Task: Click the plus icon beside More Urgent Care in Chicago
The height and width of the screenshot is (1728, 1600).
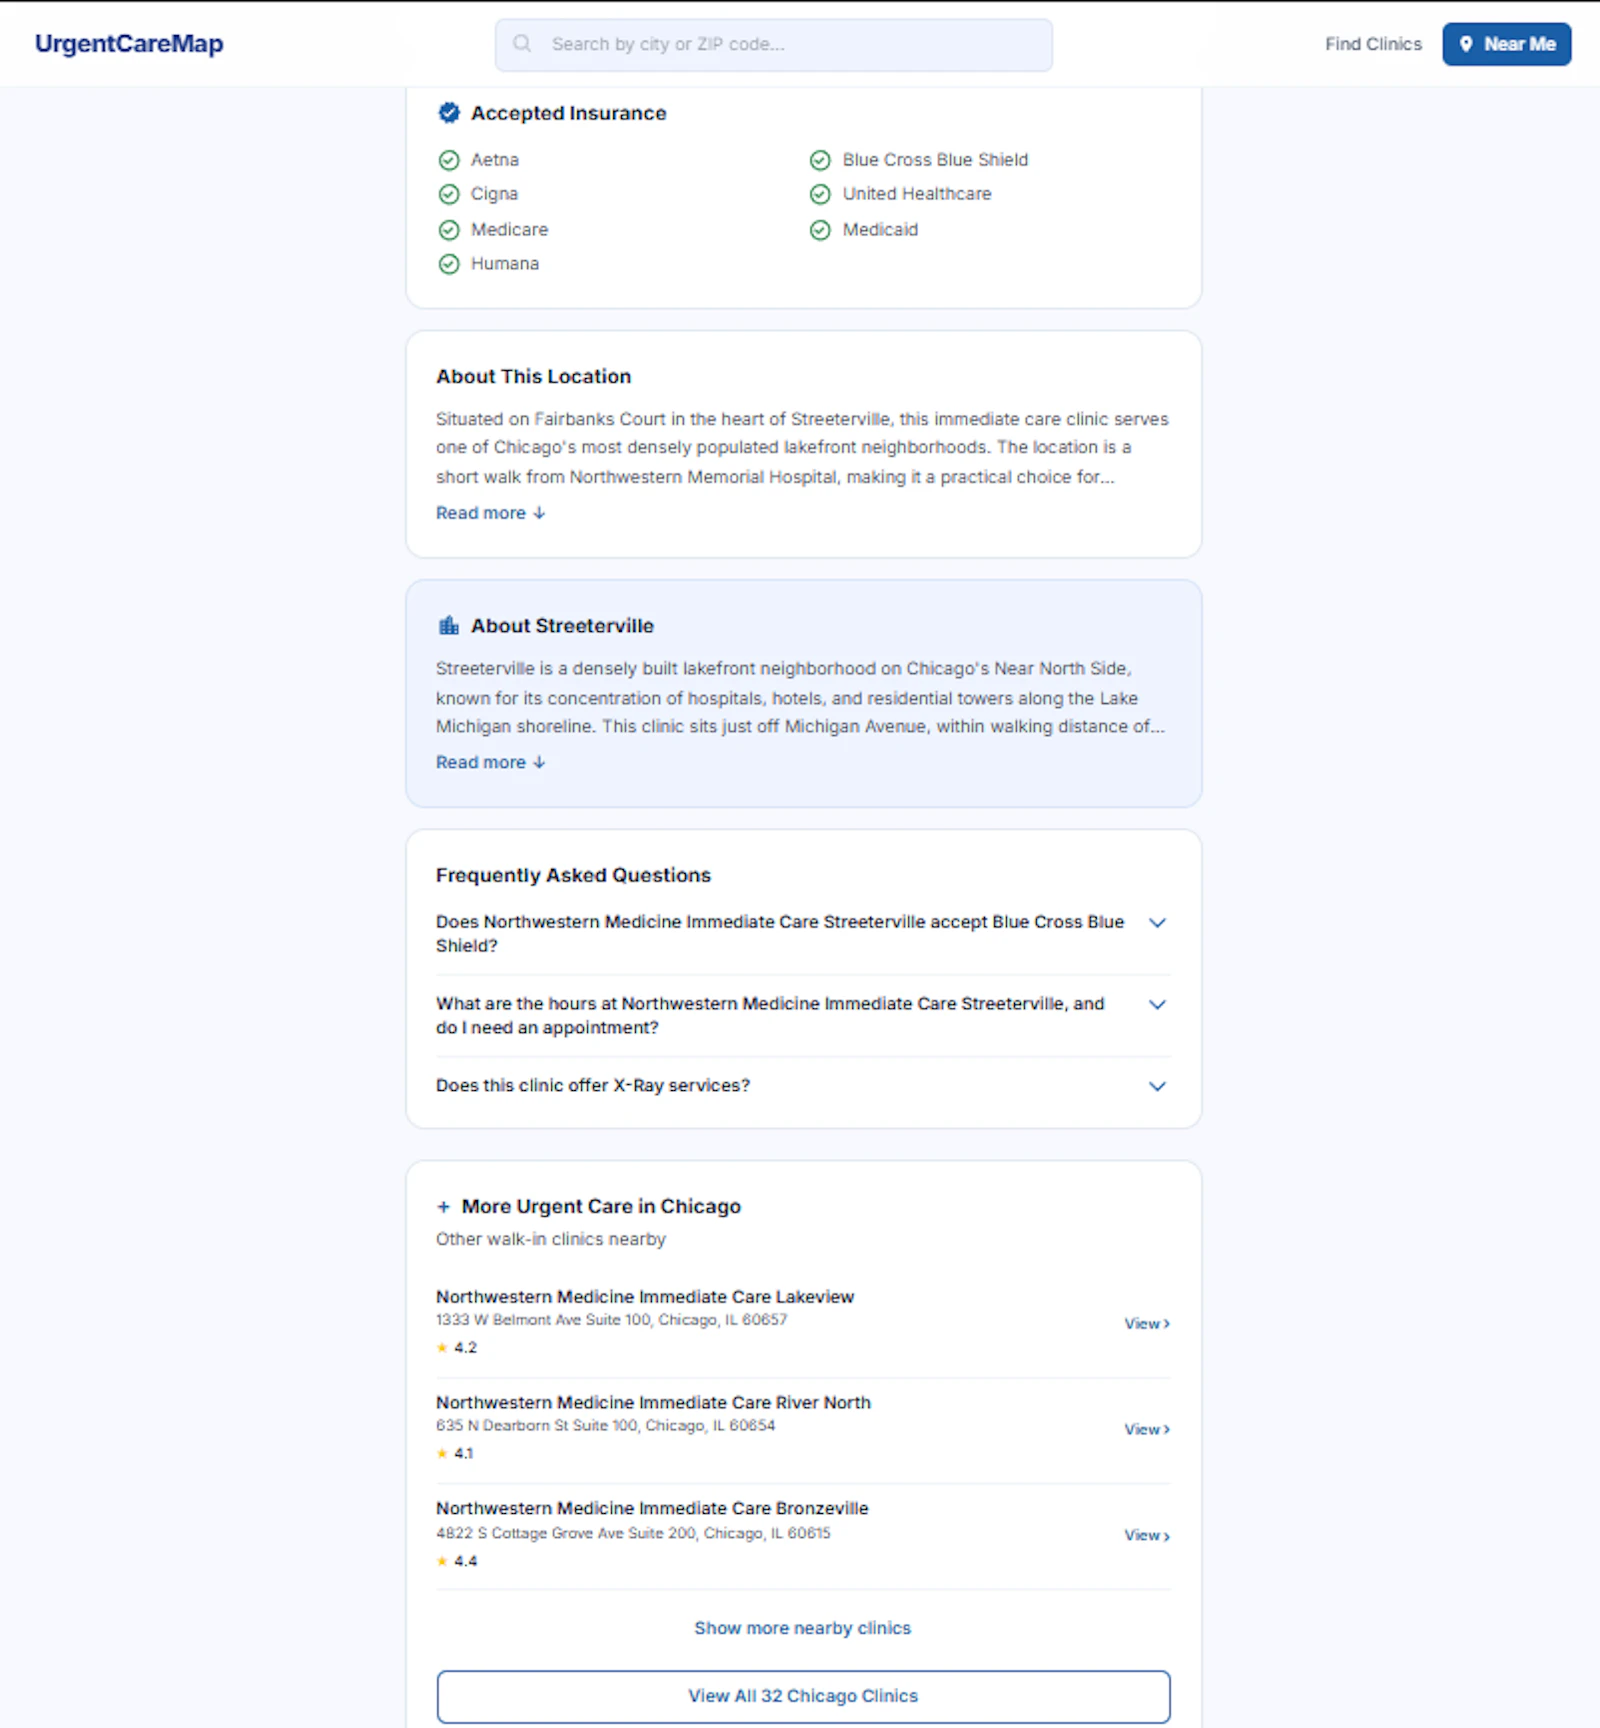Action: (x=444, y=1207)
